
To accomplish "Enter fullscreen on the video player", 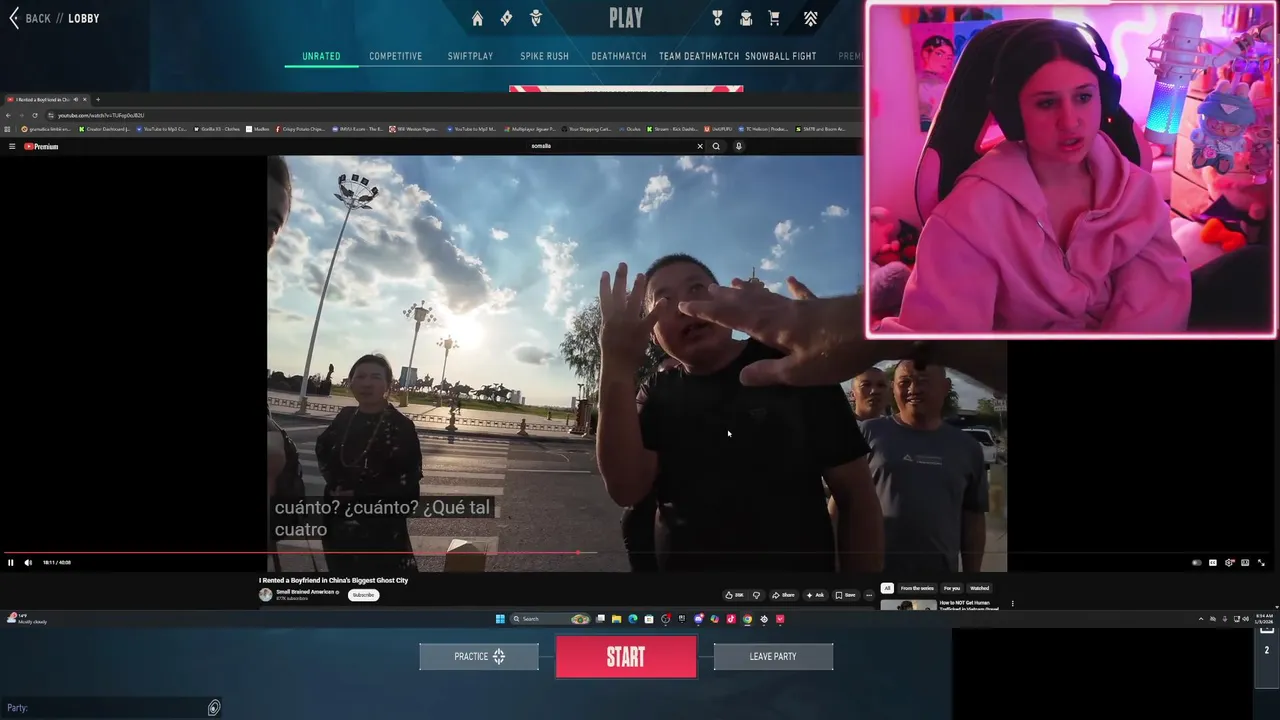I will pos(1261,563).
